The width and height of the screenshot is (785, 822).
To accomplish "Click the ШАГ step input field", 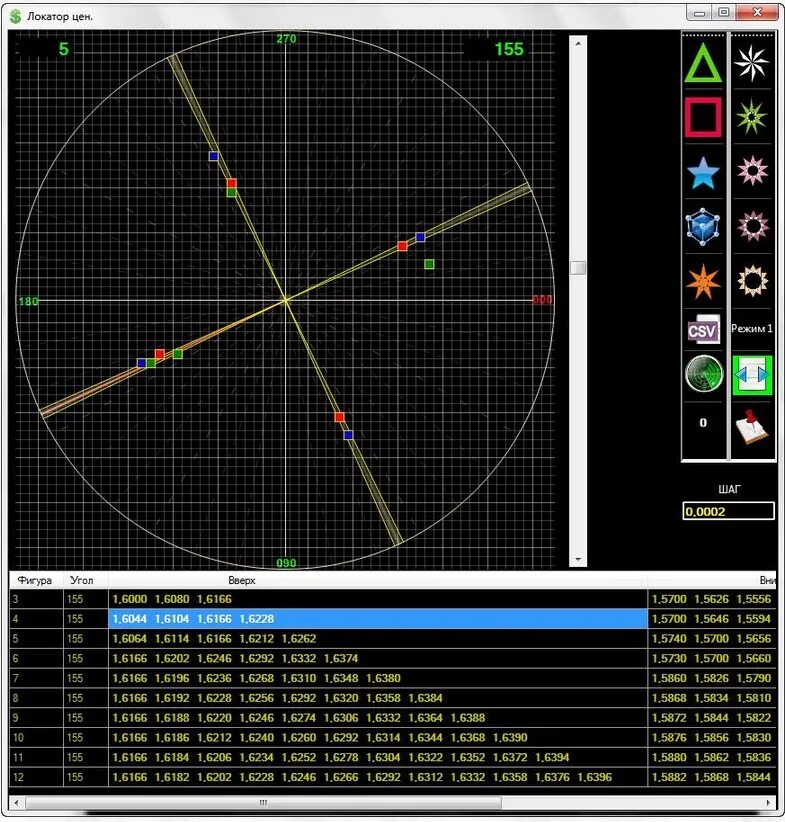I will (728, 511).
